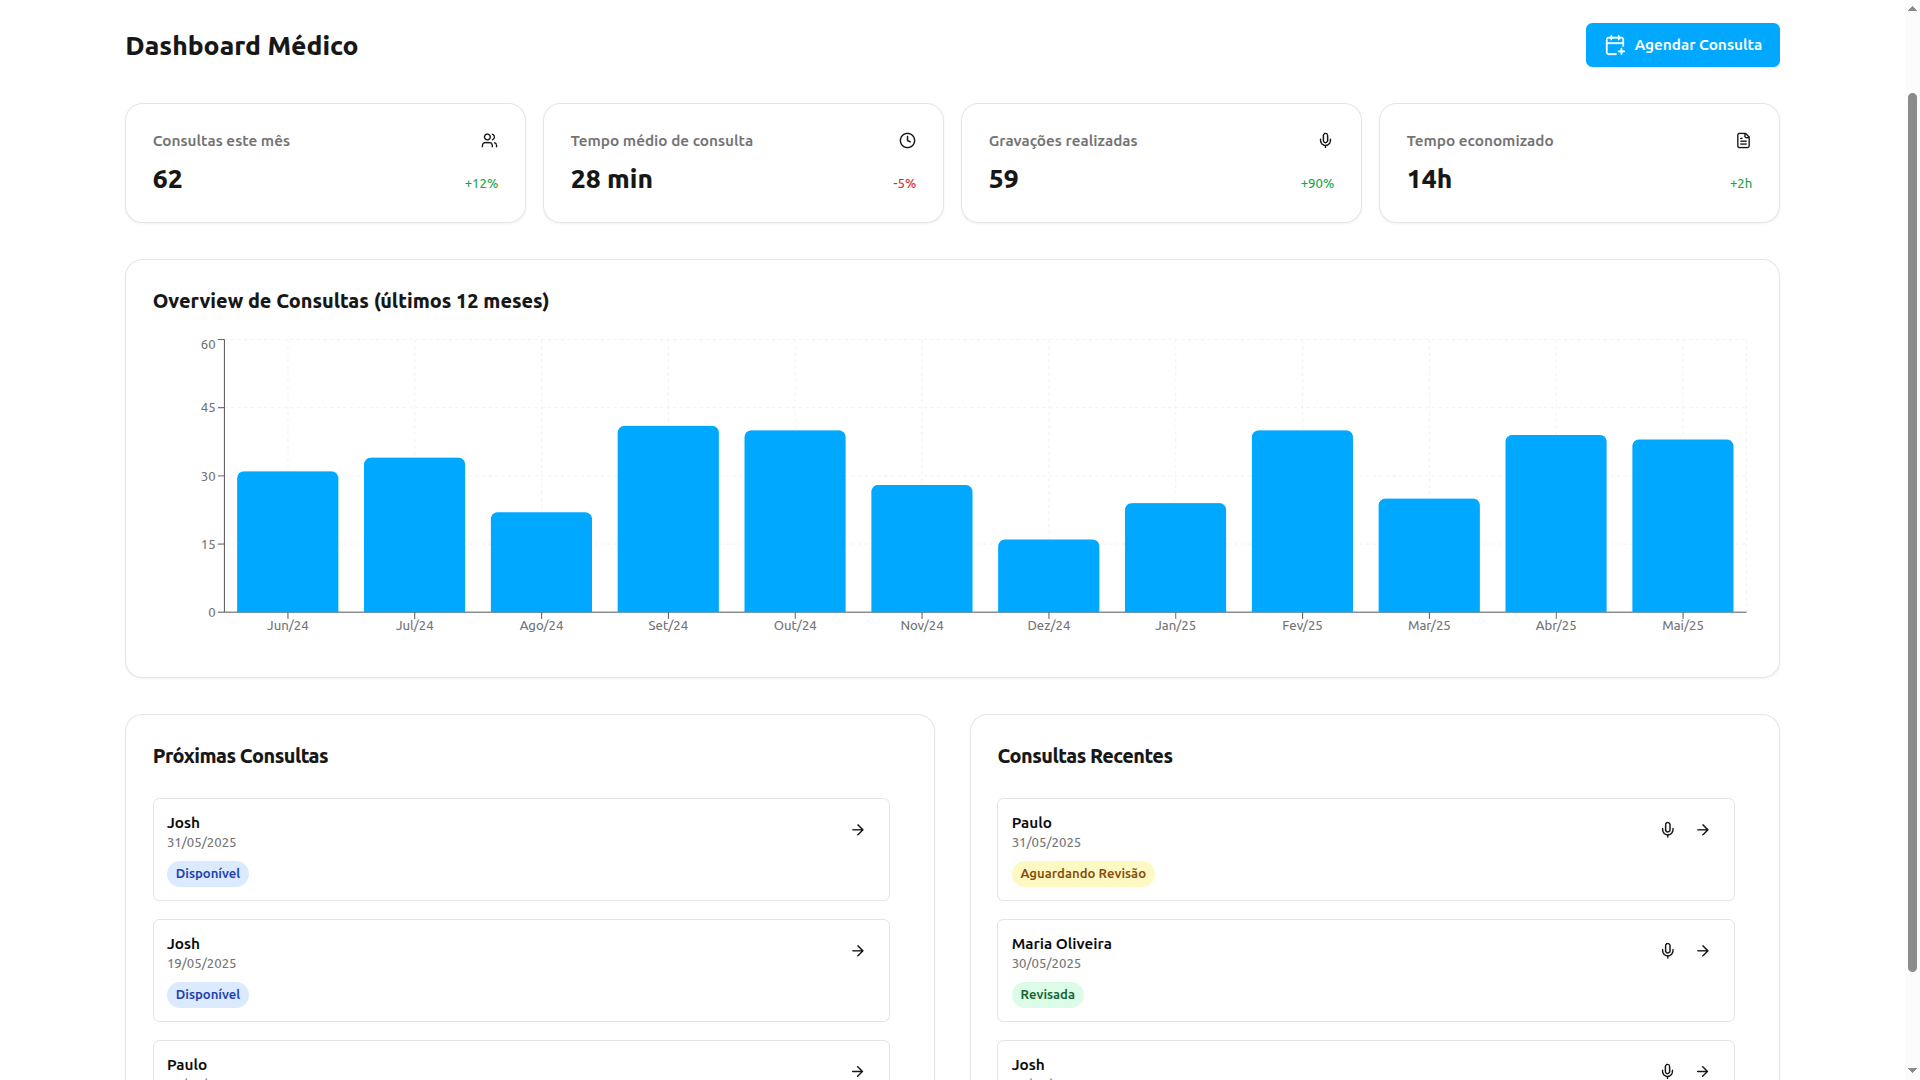
Task: Click the page vertical scrollbar thumb
Action: 1912,531
